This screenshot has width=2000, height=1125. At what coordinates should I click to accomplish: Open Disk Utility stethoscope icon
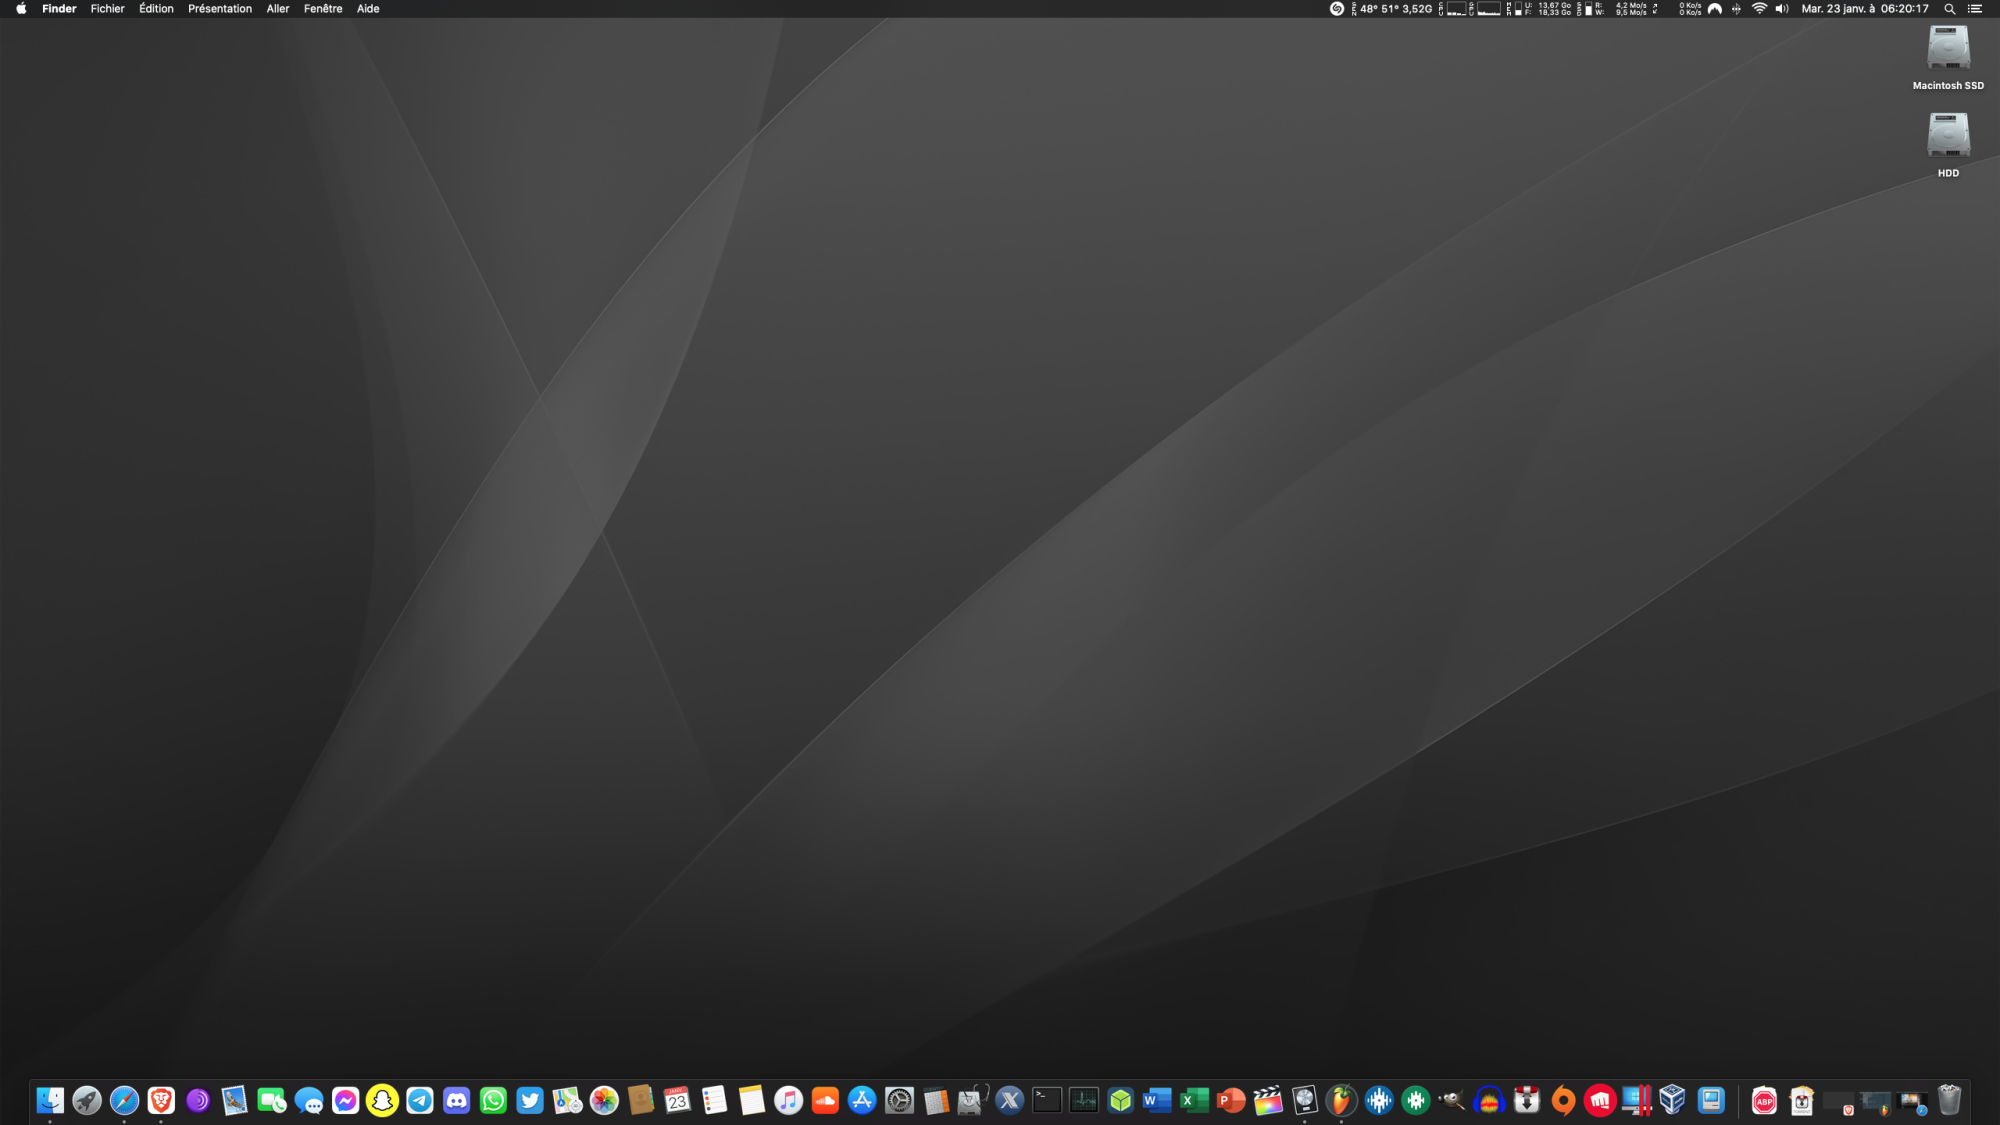coord(973,1101)
